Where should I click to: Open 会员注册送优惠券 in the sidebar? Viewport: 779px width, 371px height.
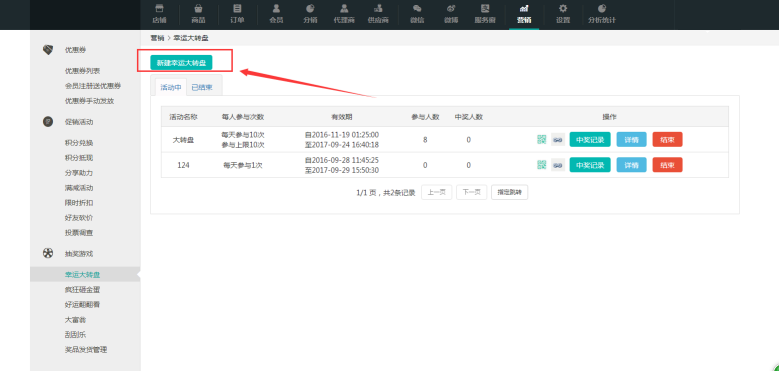pos(92,86)
